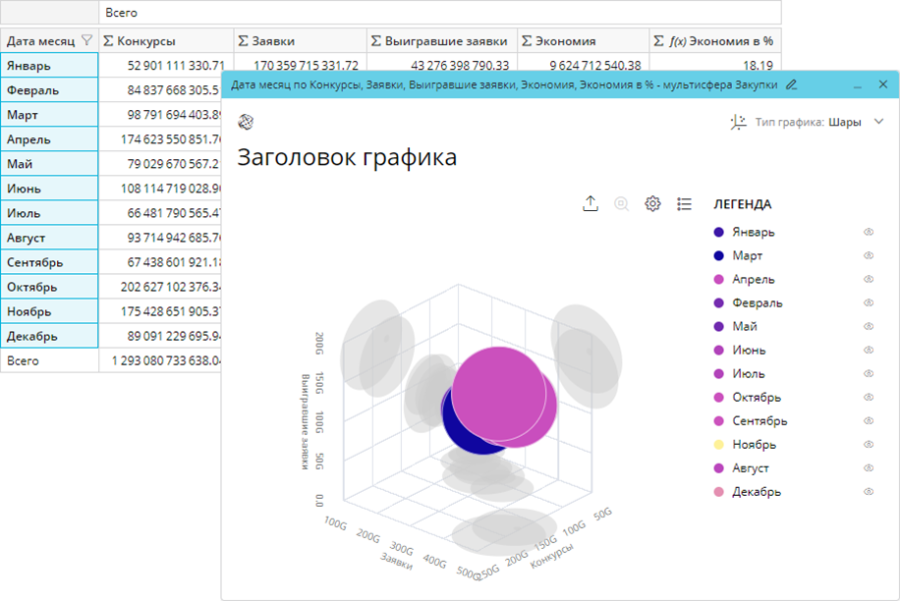Click the pencil icon to rename window
This screenshot has height=601, width=900.
tap(792, 85)
